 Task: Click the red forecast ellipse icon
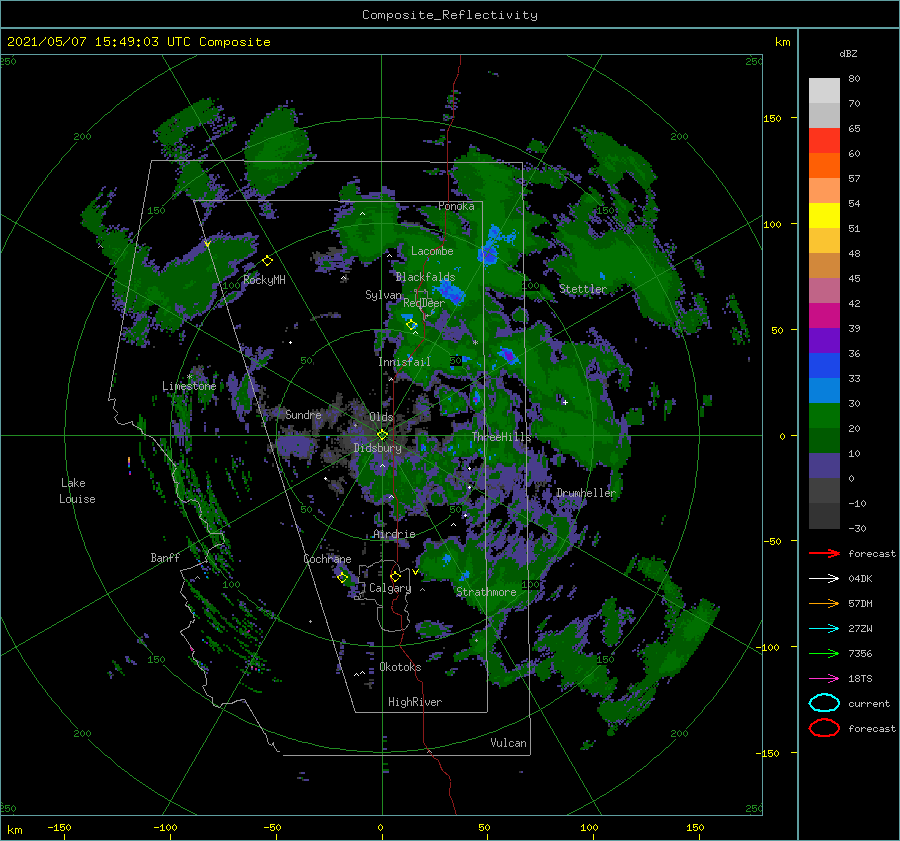(824, 728)
